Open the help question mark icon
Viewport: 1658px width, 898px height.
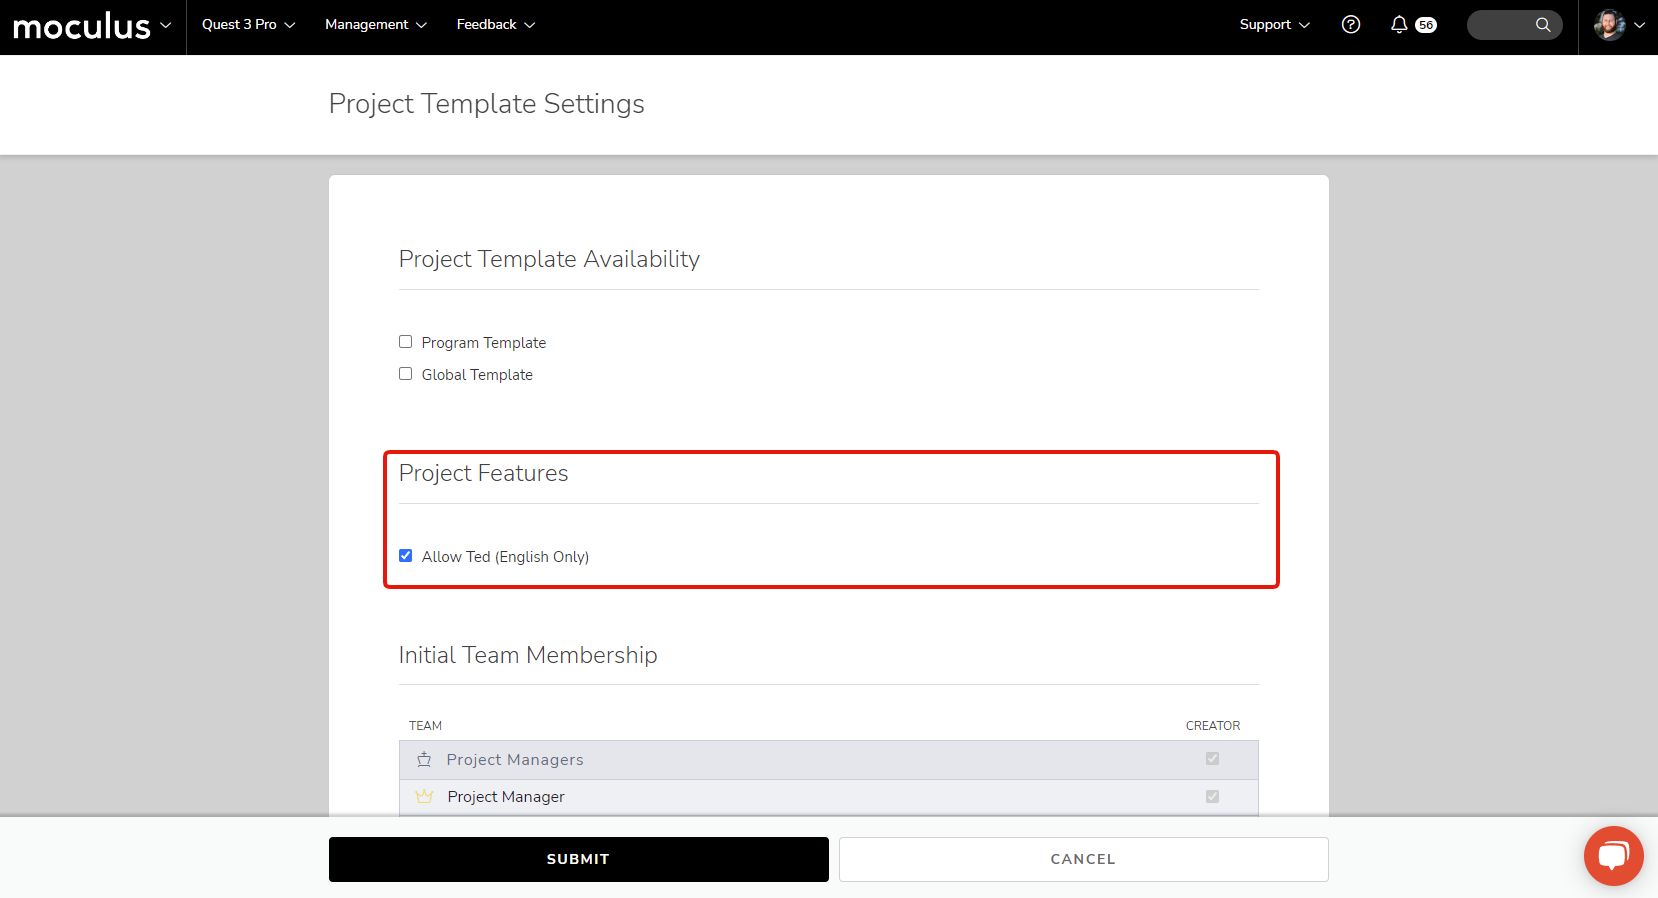pyautogui.click(x=1350, y=25)
